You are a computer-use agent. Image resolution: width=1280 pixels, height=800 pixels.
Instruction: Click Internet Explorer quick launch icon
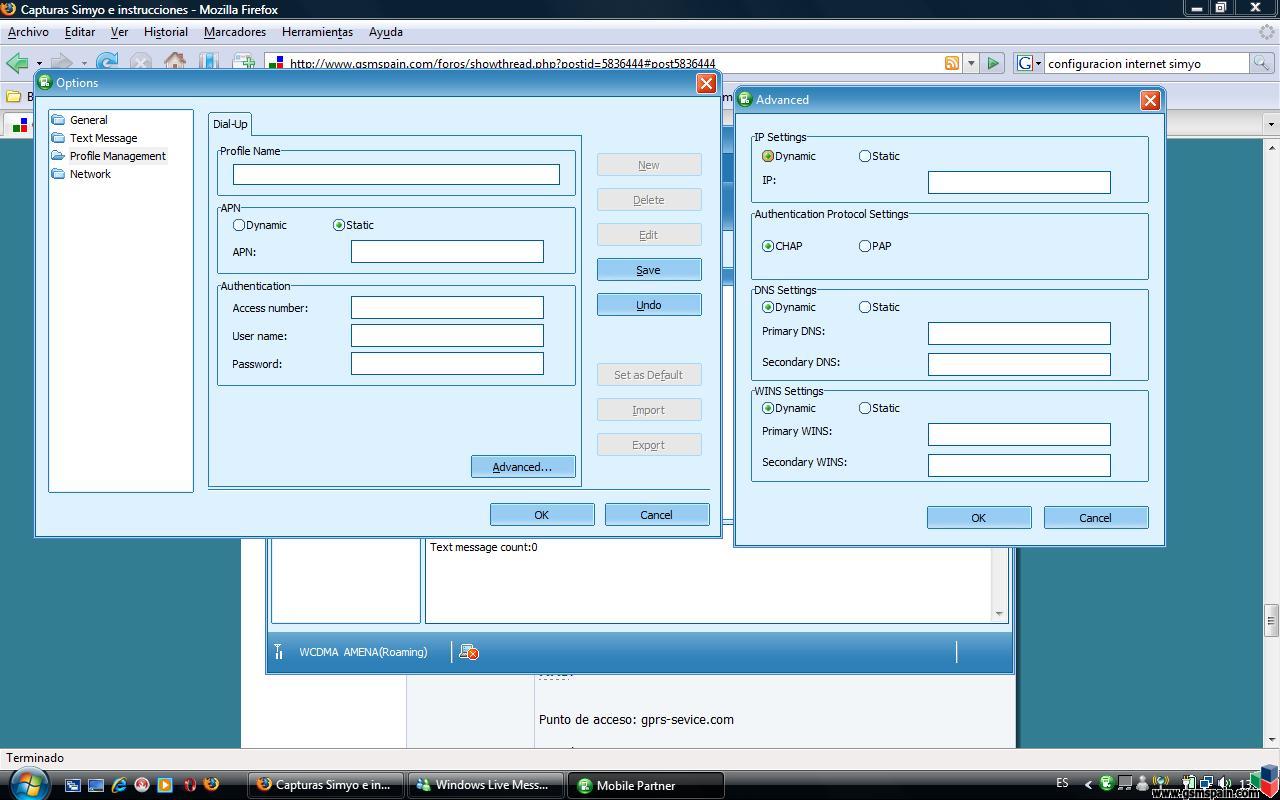pos(119,785)
